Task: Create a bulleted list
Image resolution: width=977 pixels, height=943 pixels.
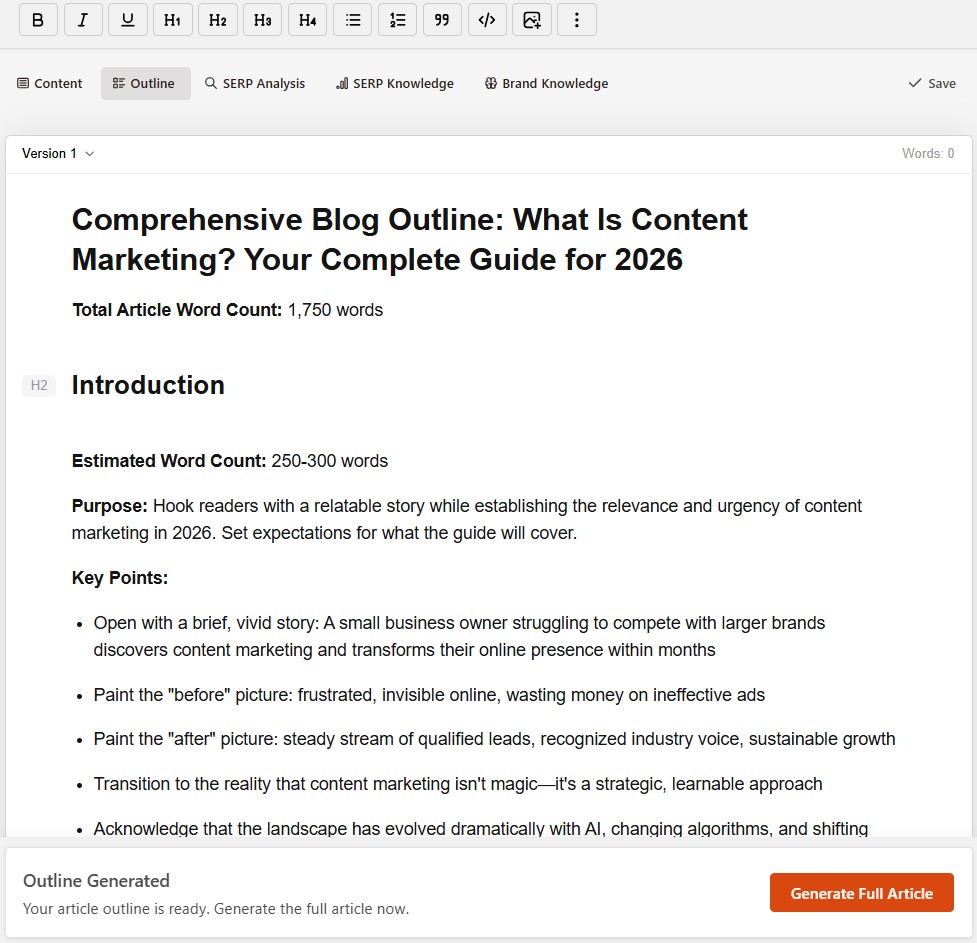Action: pos(352,19)
